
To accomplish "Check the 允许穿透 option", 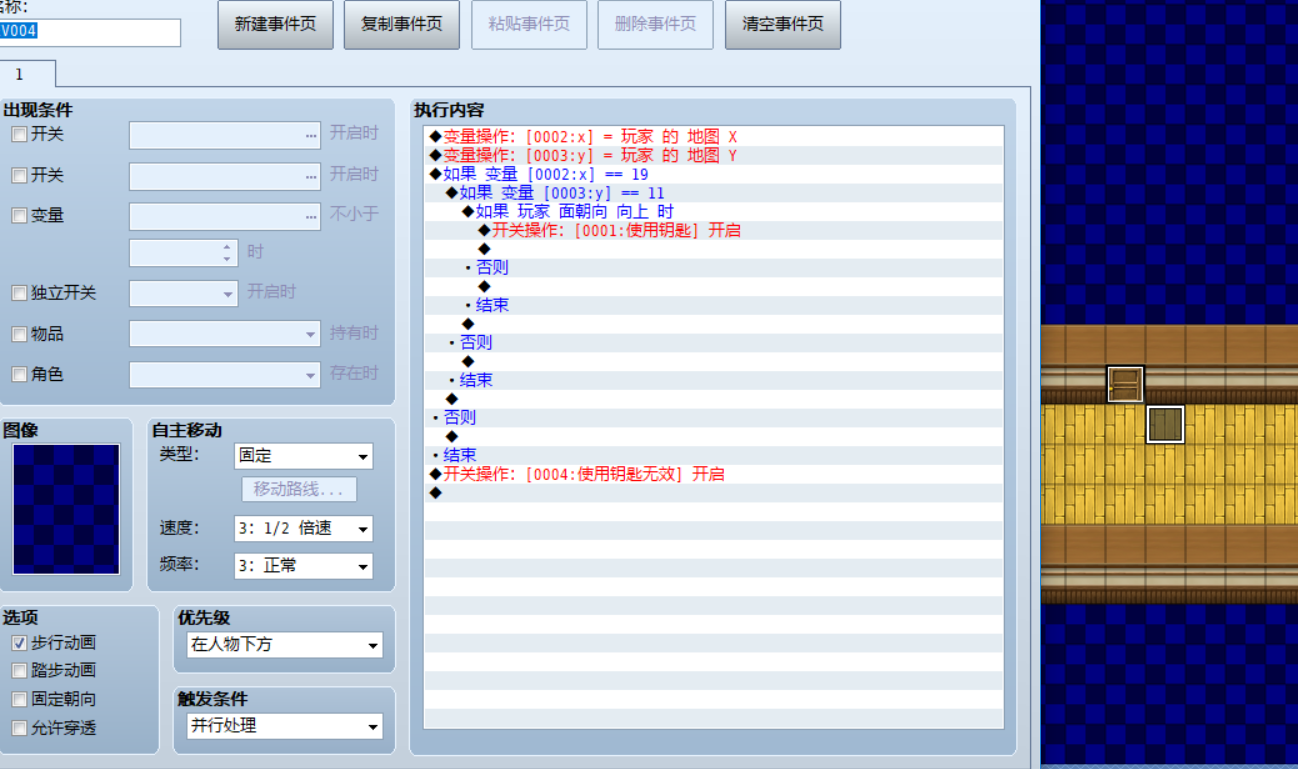I will (x=19, y=728).
